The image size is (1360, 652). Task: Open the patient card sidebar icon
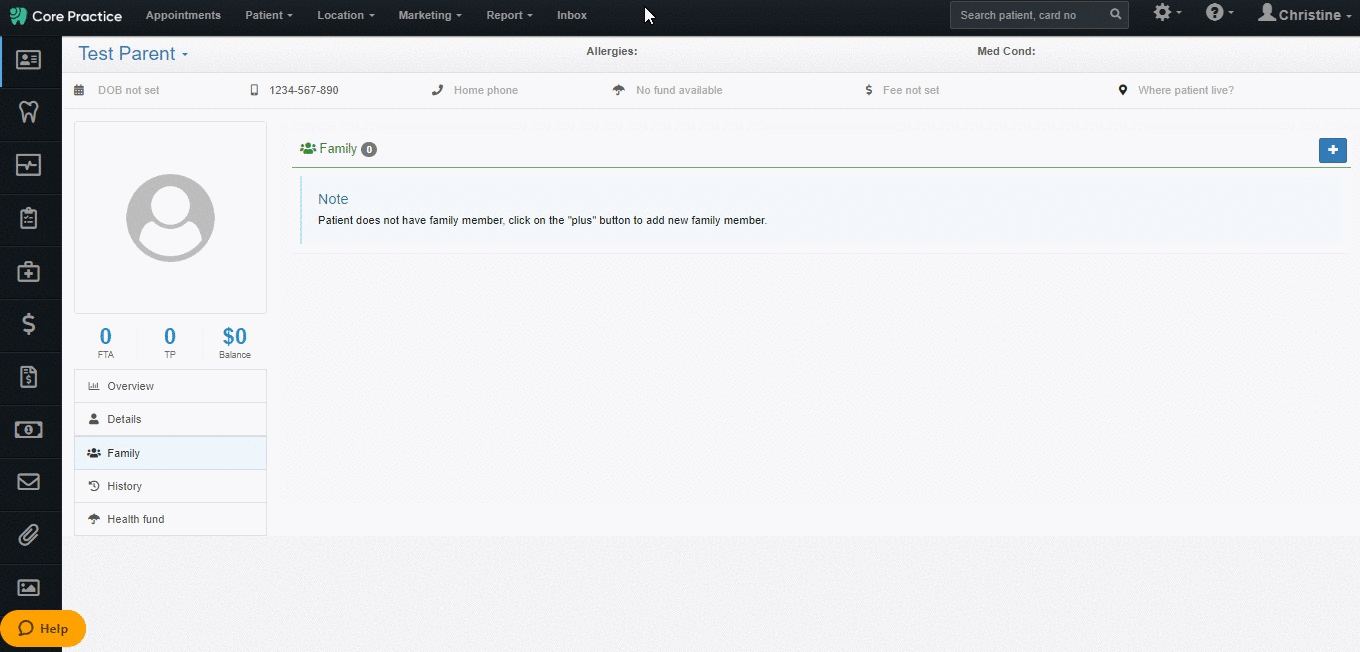(x=29, y=60)
